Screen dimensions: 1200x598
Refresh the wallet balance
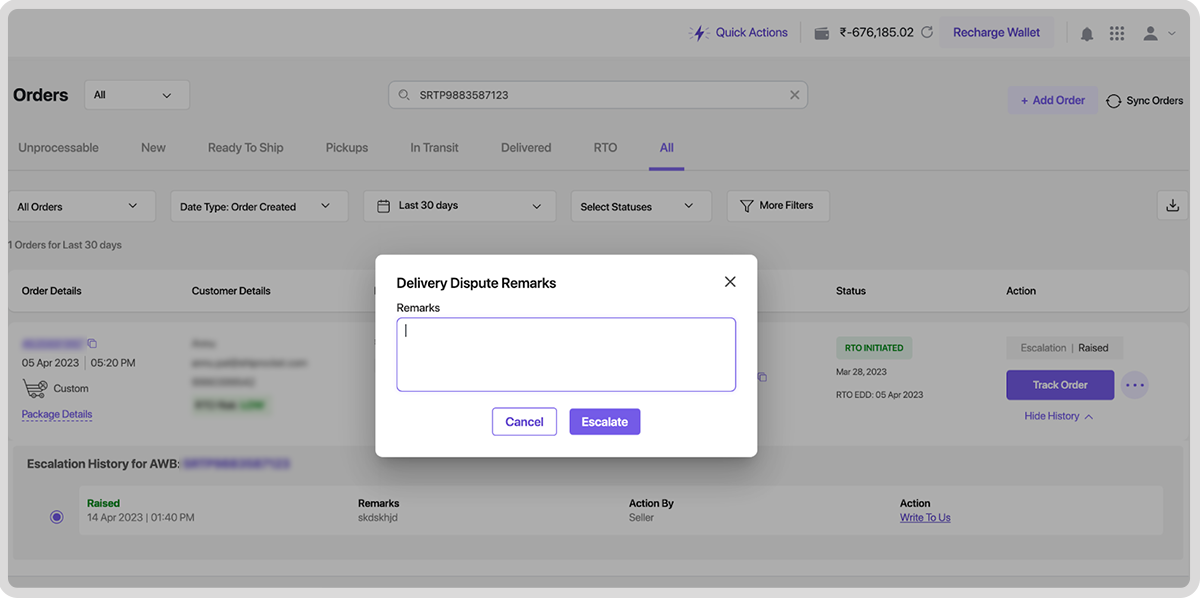(927, 32)
